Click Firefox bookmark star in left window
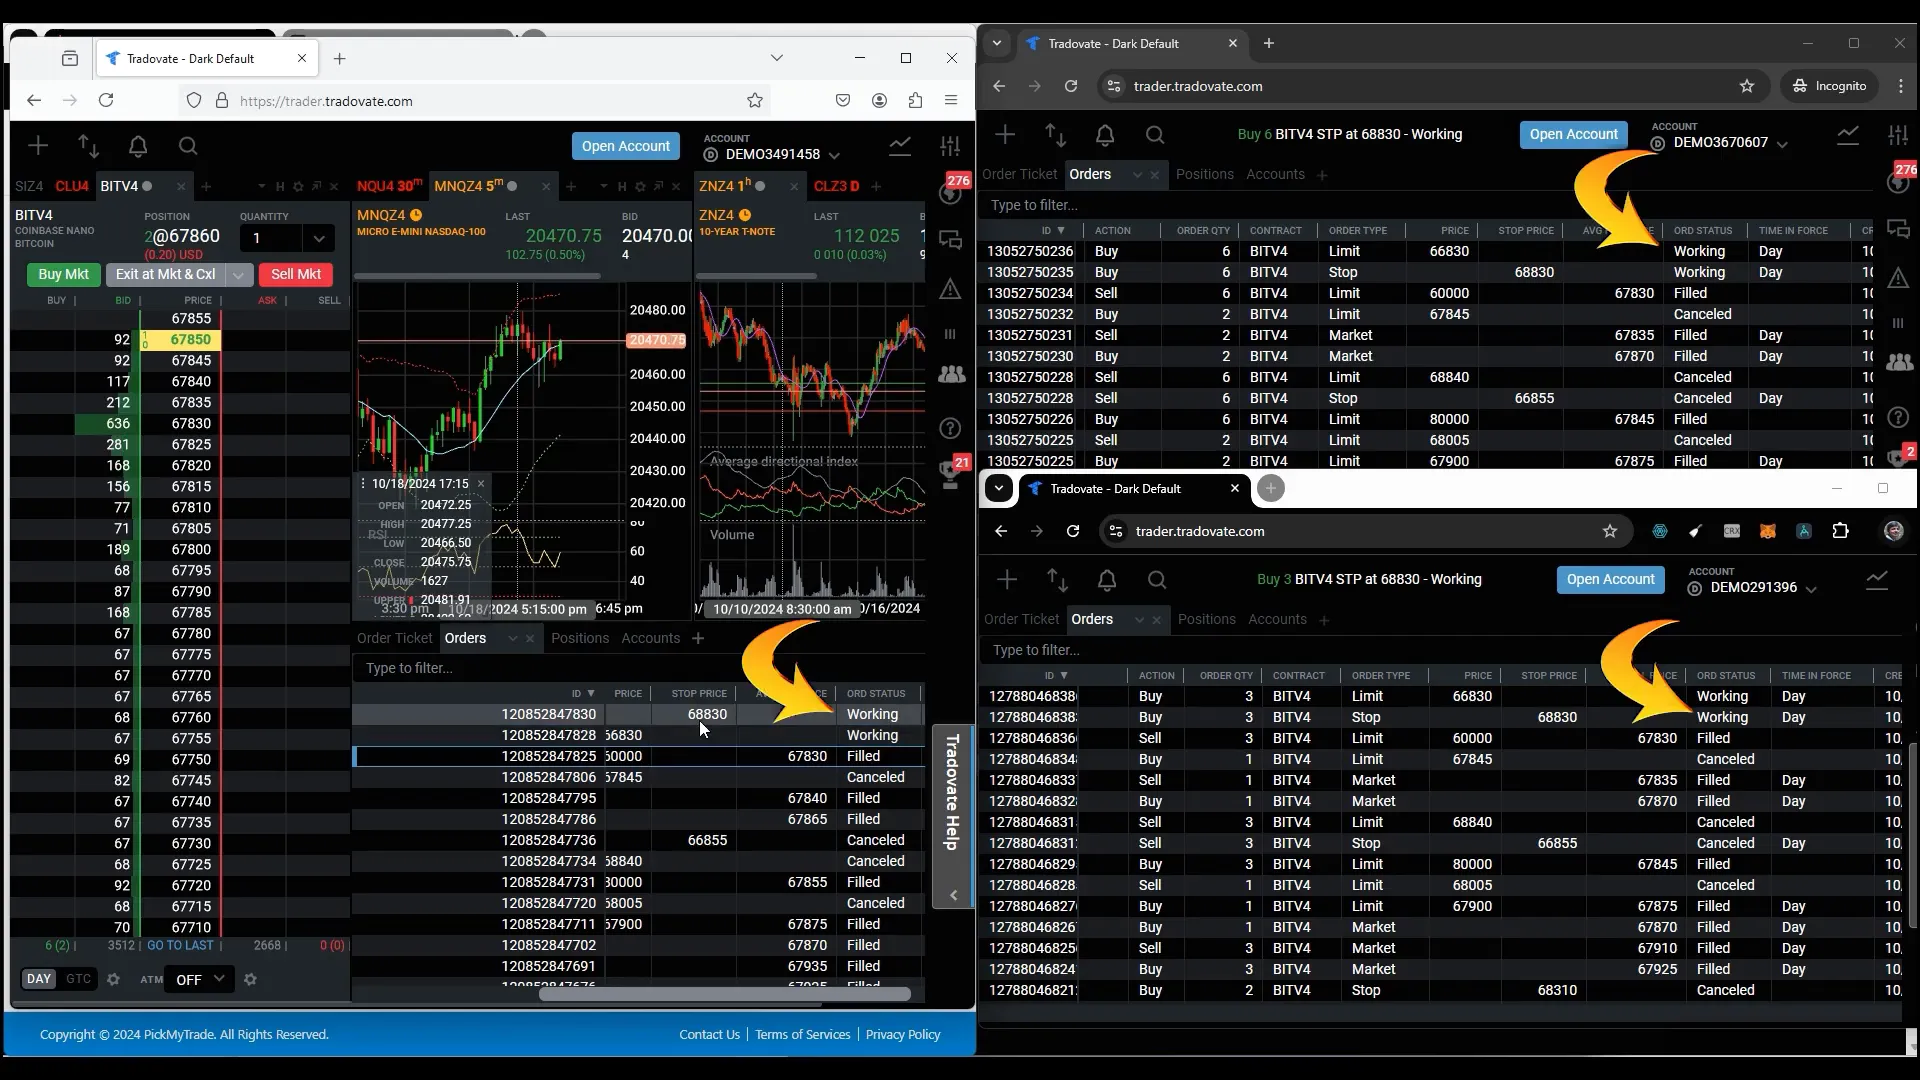Screen dimensions: 1920x1080 point(755,100)
